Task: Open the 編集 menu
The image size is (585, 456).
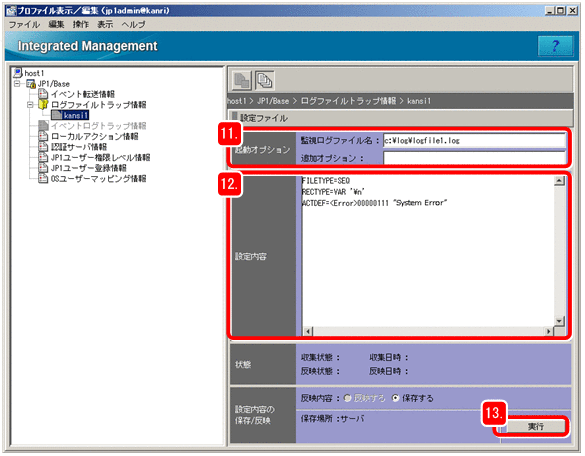Action: [56, 25]
